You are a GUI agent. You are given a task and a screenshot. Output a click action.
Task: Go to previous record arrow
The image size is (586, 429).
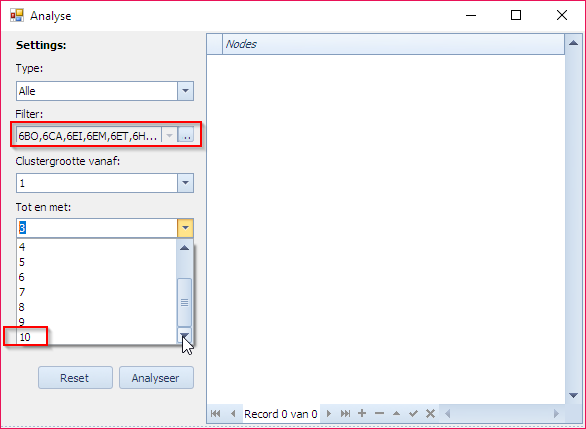point(233,414)
